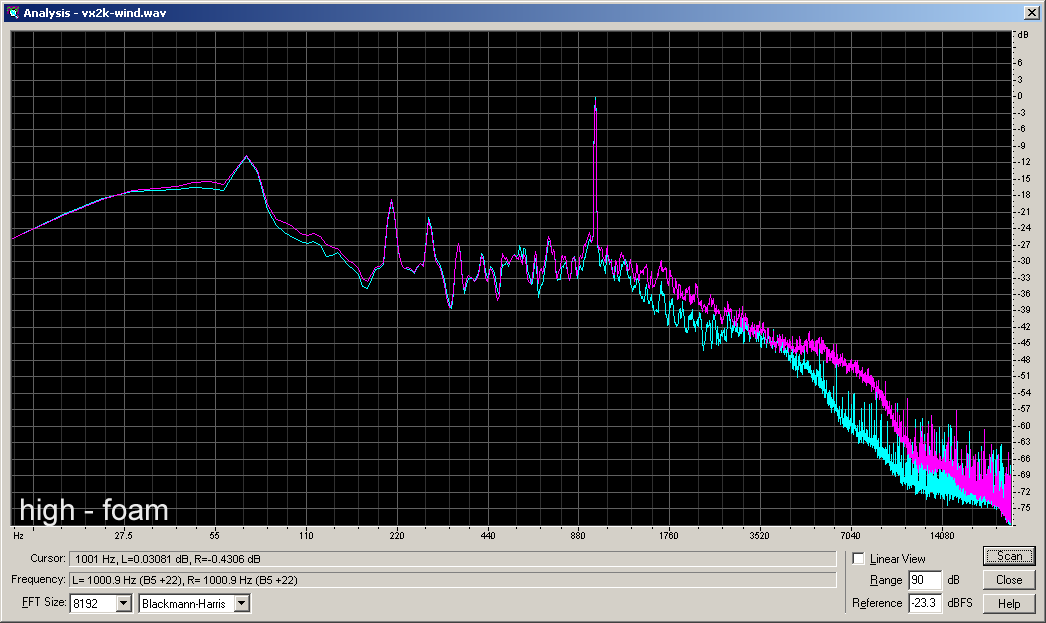The height and width of the screenshot is (623, 1046).
Task: Click the -45 dB scale label
Action: (x=1023, y=343)
